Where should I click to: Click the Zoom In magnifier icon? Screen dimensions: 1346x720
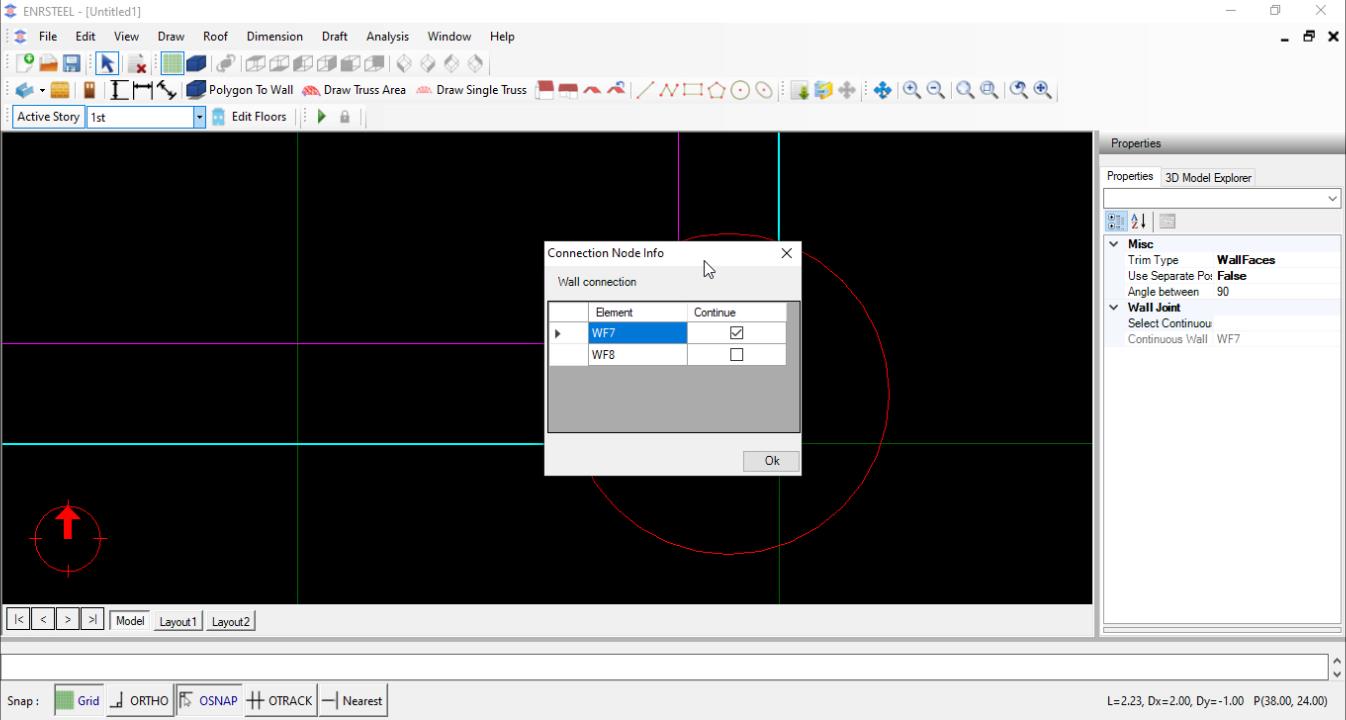tap(912, 90)
